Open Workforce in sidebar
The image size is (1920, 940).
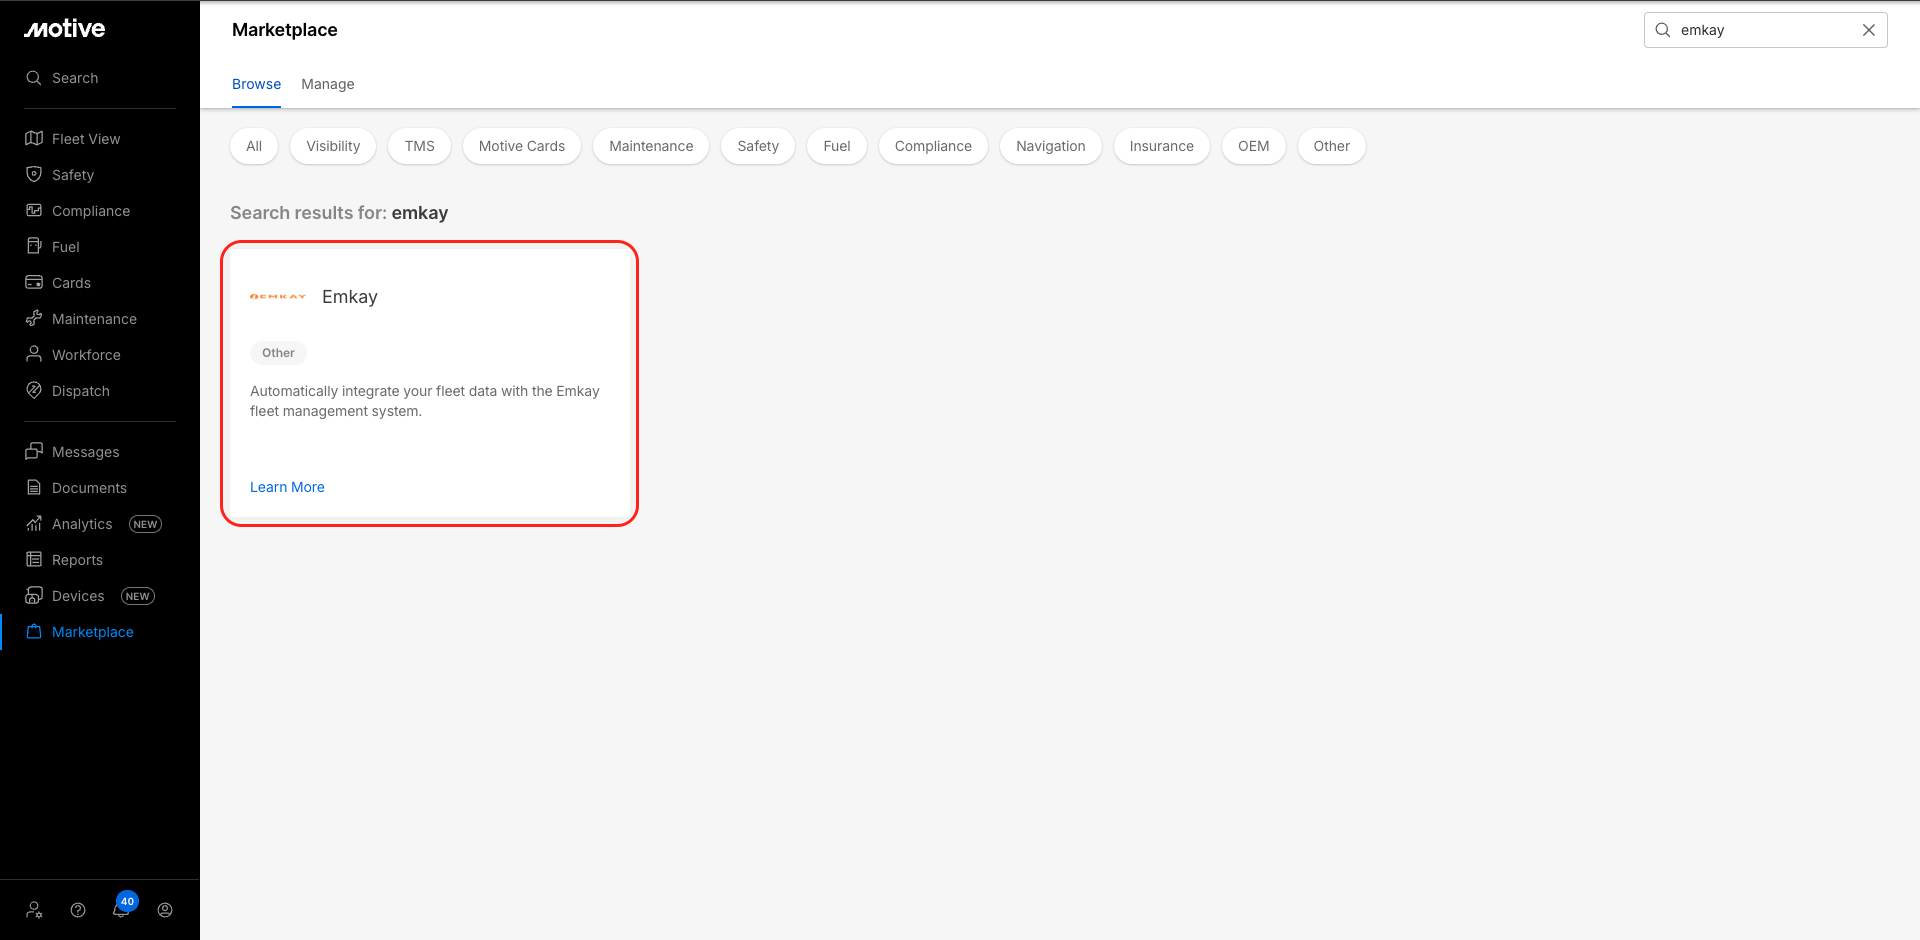(x=86, y=355)
